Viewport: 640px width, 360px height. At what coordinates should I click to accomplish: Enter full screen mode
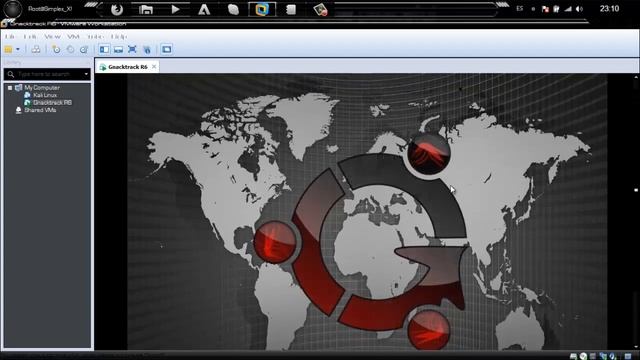click(x=132, y=49)
